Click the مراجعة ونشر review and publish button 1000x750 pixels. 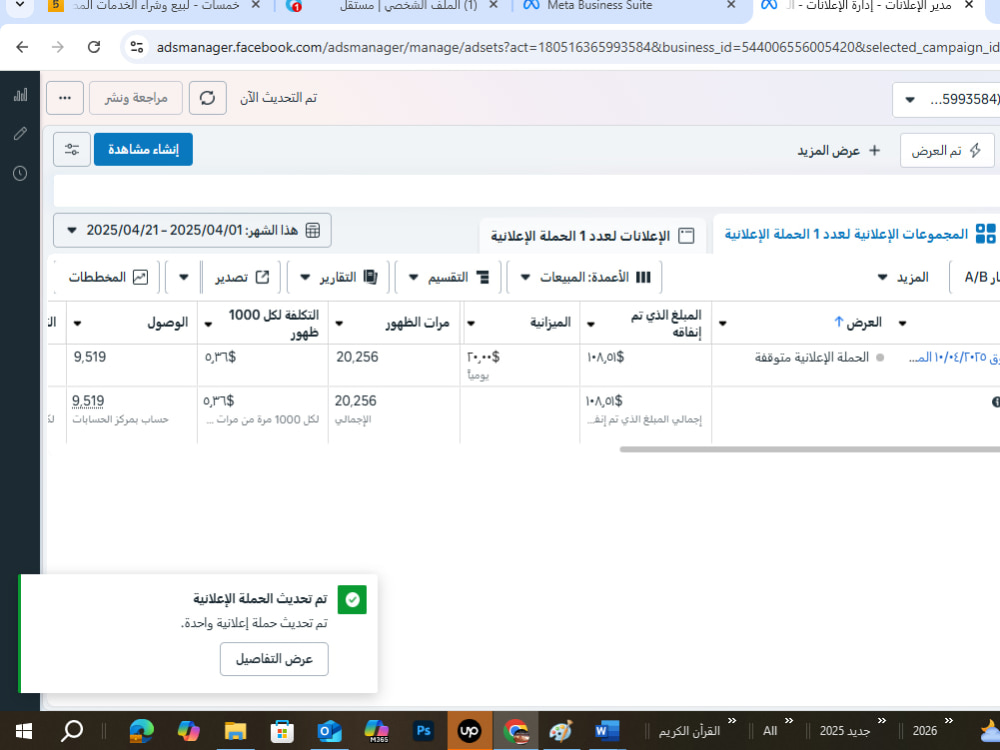[x=136, y=98]
